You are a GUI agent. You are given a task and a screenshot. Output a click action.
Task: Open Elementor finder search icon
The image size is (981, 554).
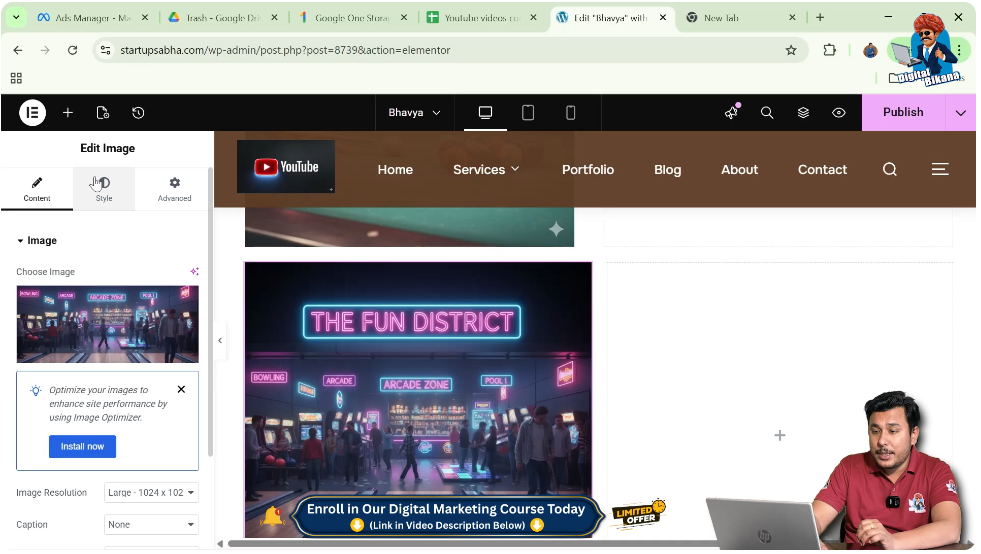point(767,113)
